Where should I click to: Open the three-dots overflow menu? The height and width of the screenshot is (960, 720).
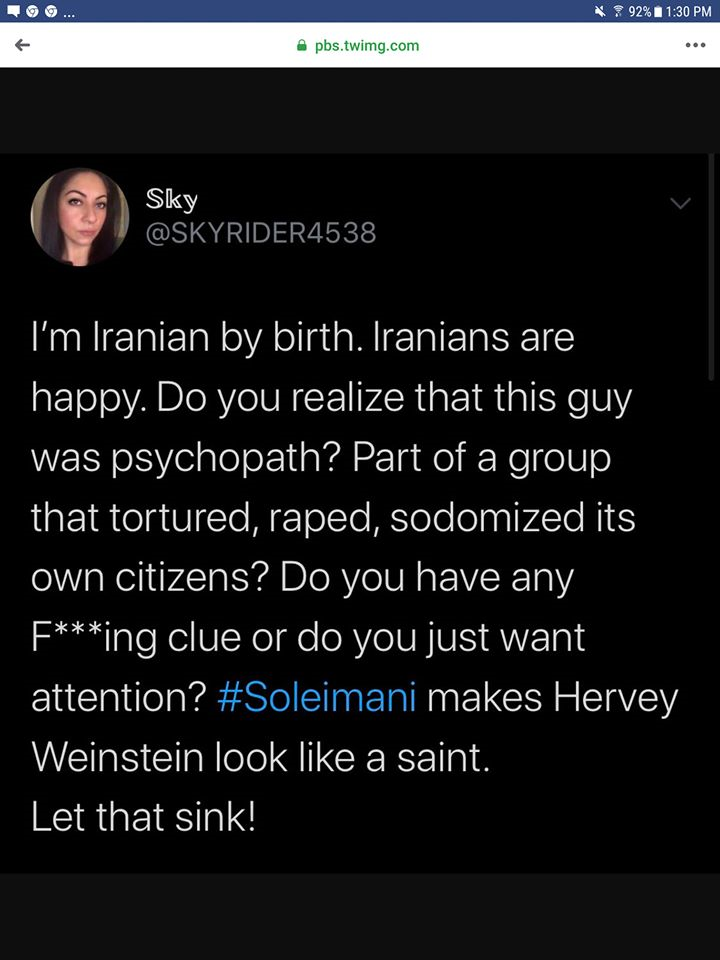696,45
